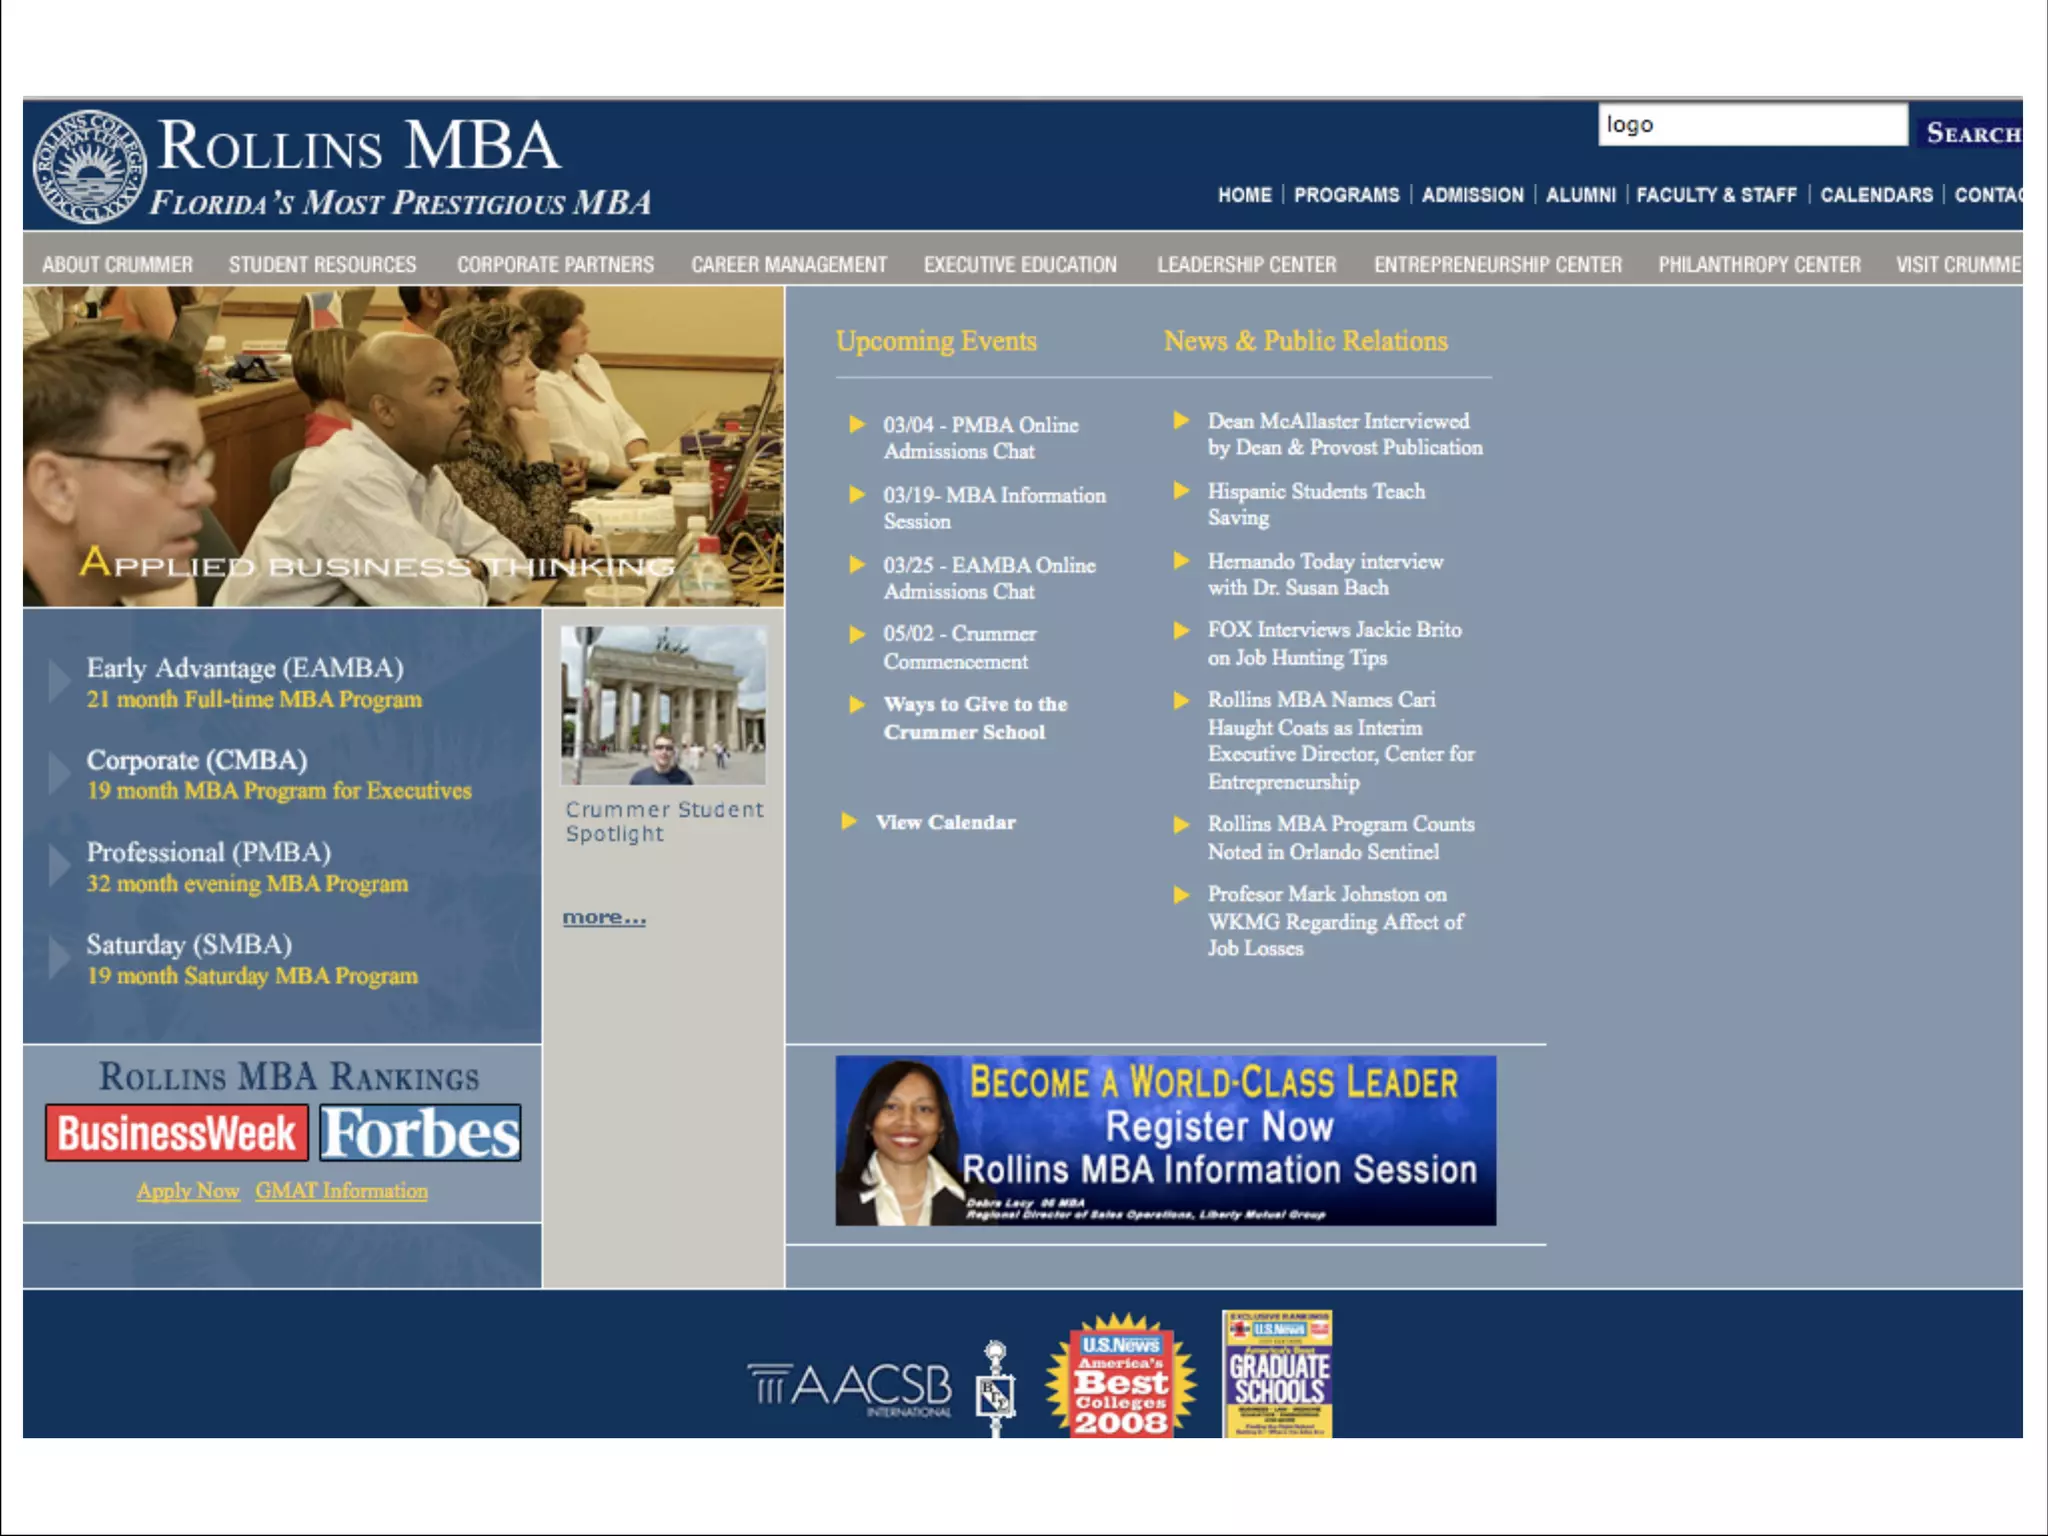This screenshot has height=1536, width=2048.
Task: Click the AACSB International logo
Action: [x=850, y=1388]
